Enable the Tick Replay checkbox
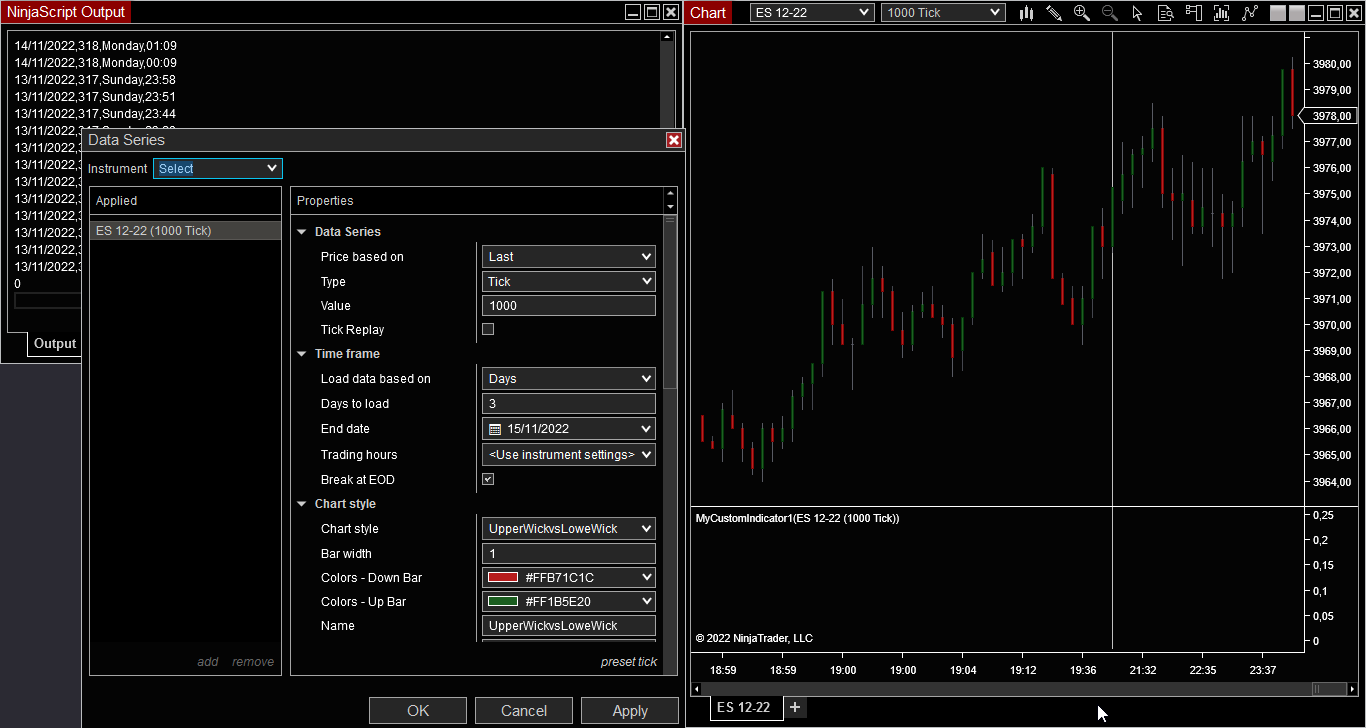 click(488, 329)
